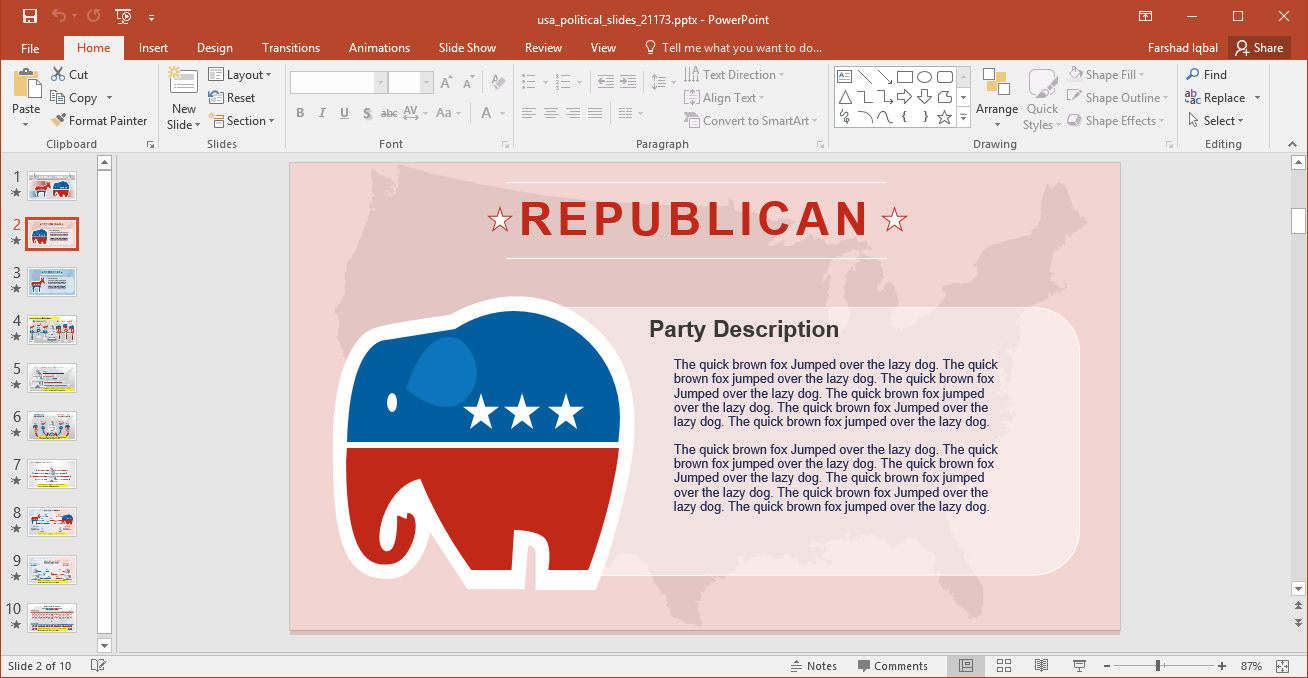Viewport: 1308px width, 678px height.
Task: Toggle bold formatting
Action: click(x=300, y=112)
